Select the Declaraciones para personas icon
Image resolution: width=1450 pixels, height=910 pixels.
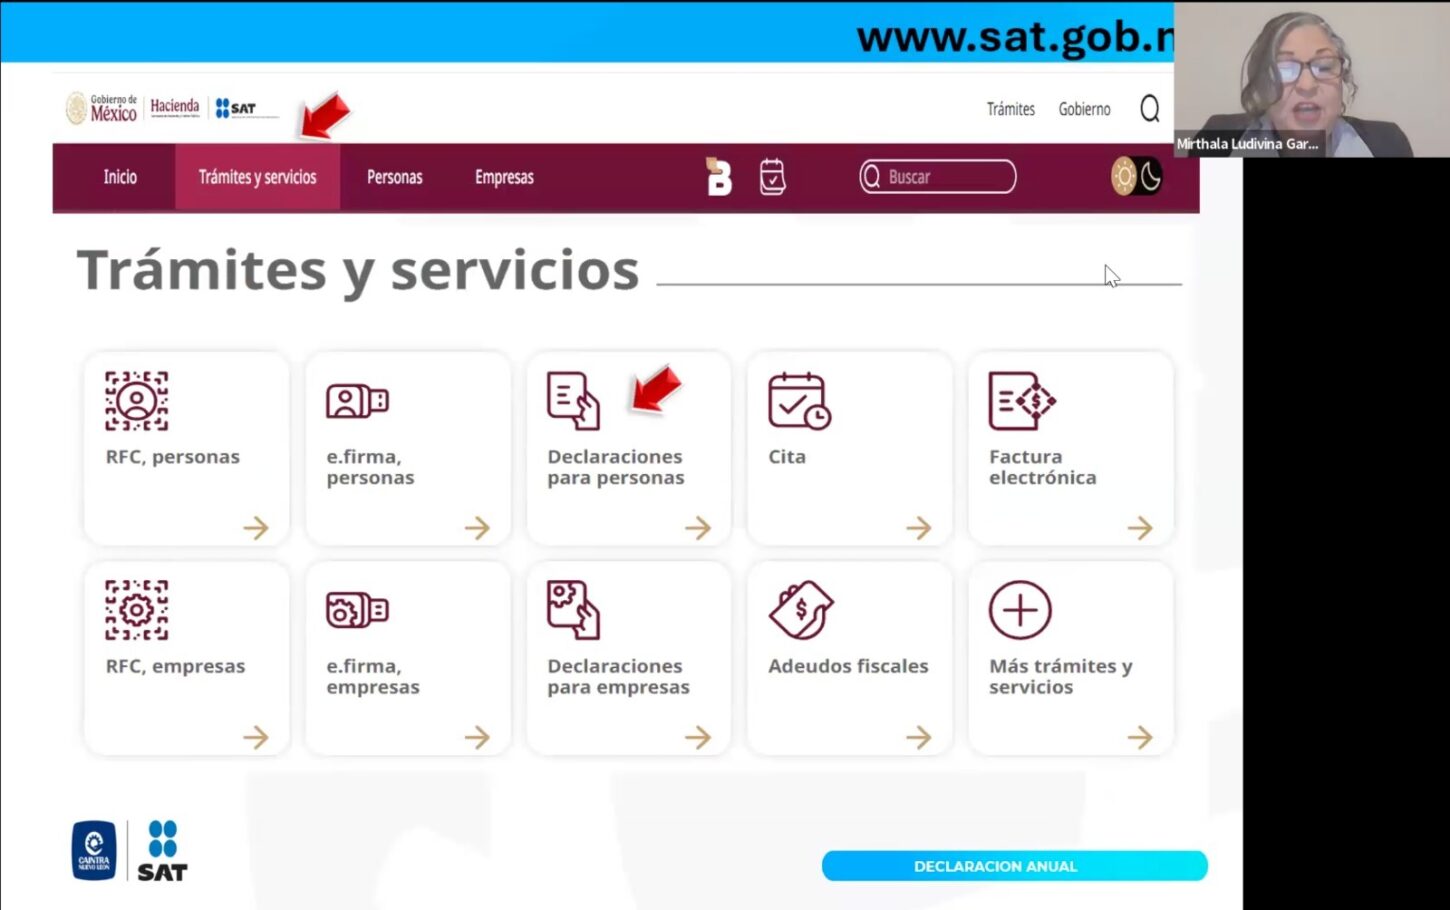[x=573, y=401]
